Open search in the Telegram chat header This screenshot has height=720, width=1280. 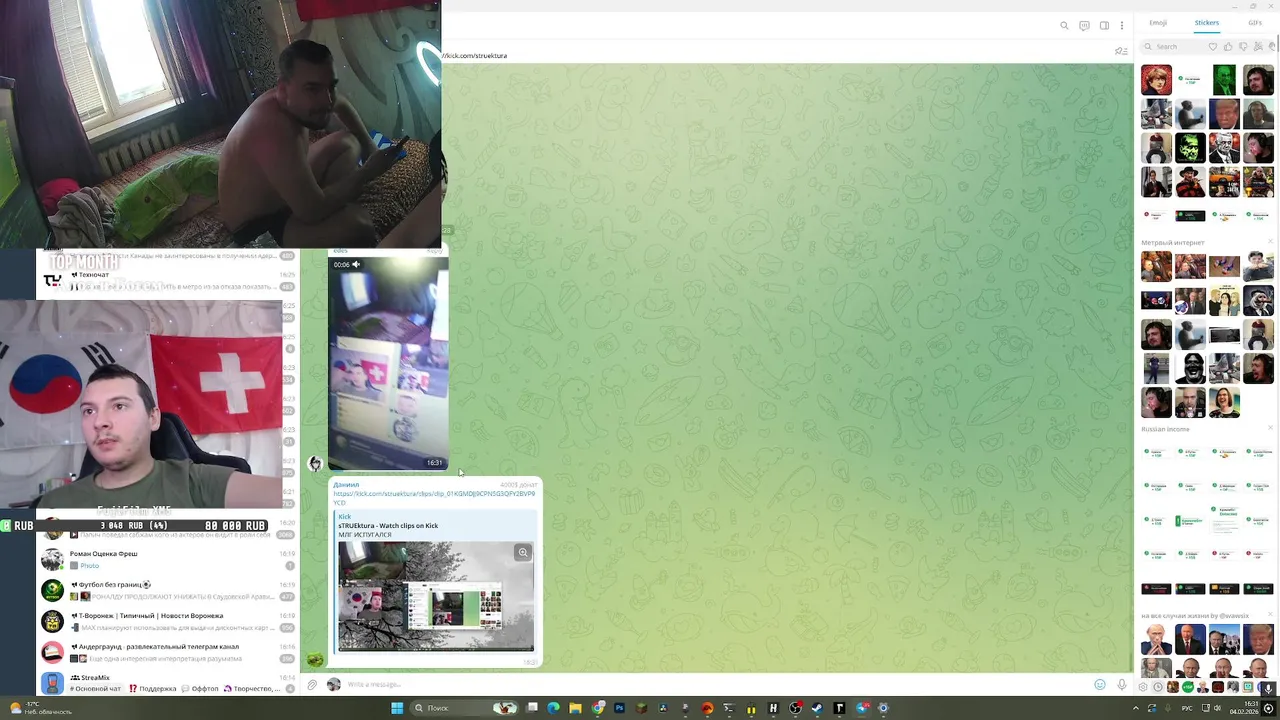(1064, 26)
